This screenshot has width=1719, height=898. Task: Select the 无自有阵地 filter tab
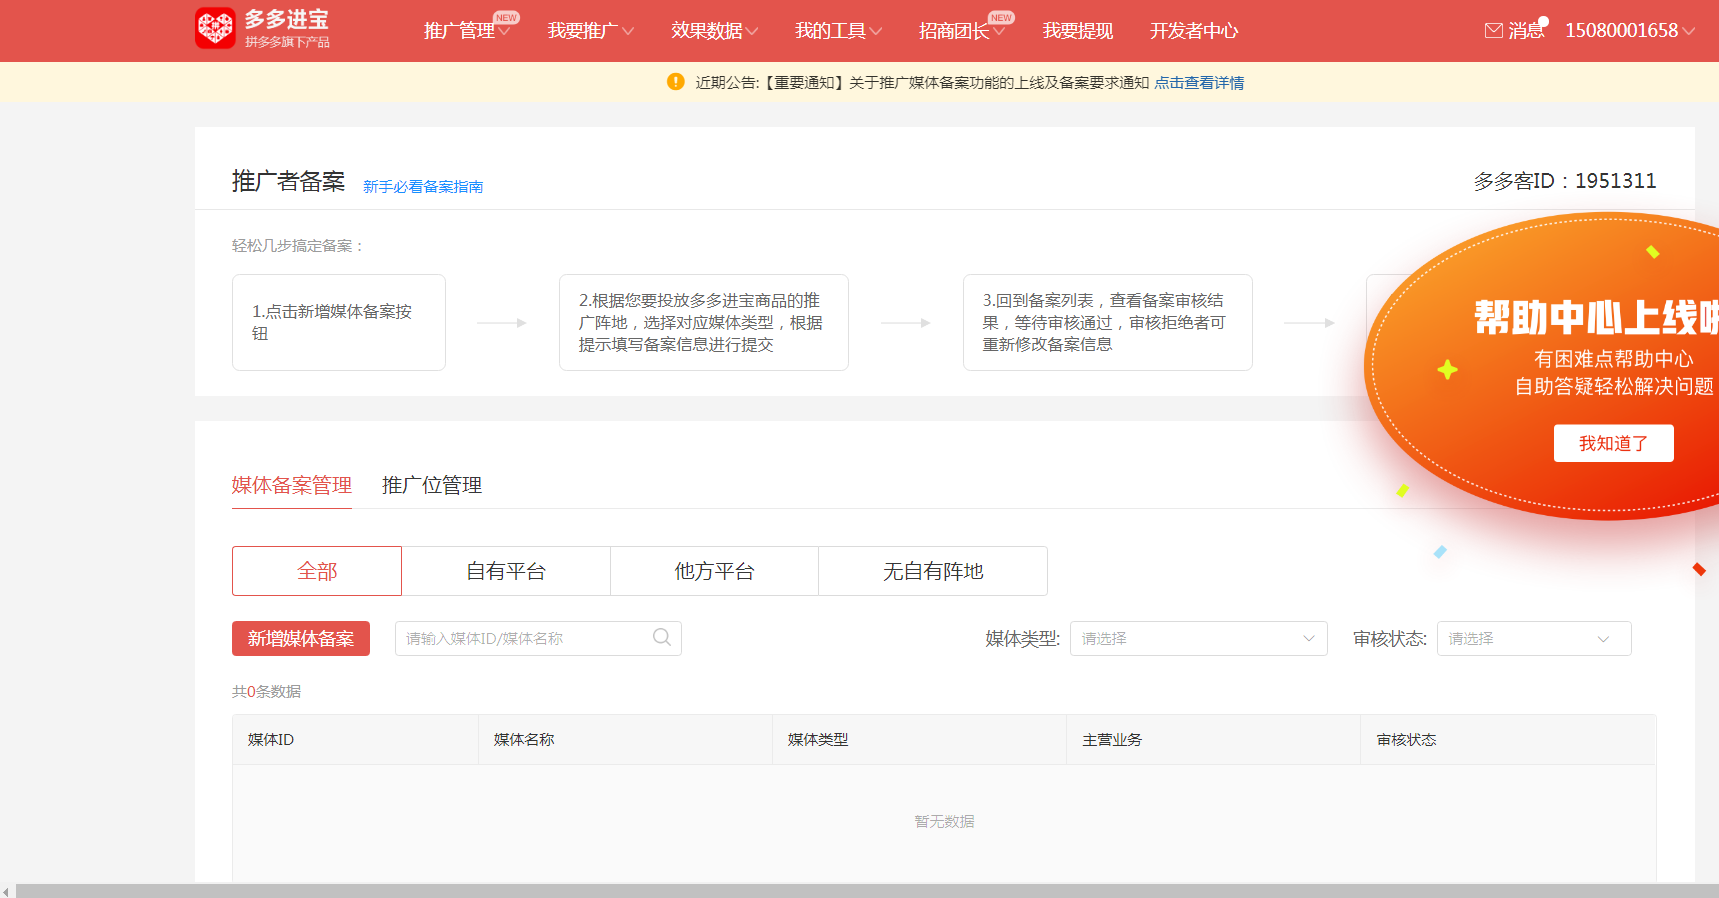[933, 571]
